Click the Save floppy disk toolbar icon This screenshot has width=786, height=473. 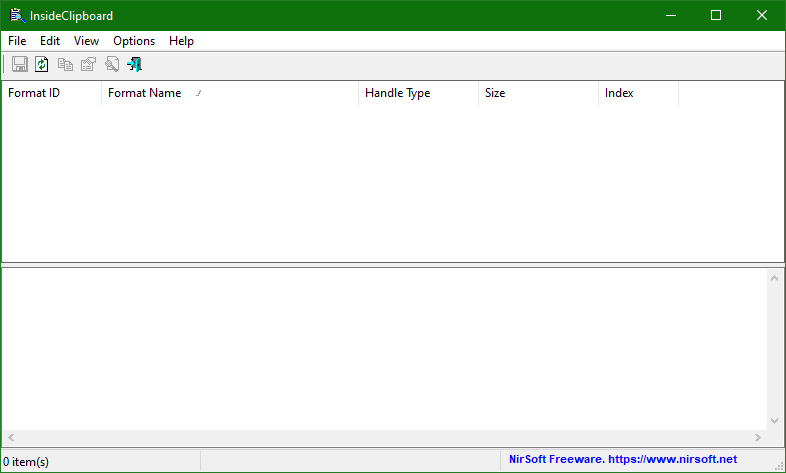coord(20,64)
